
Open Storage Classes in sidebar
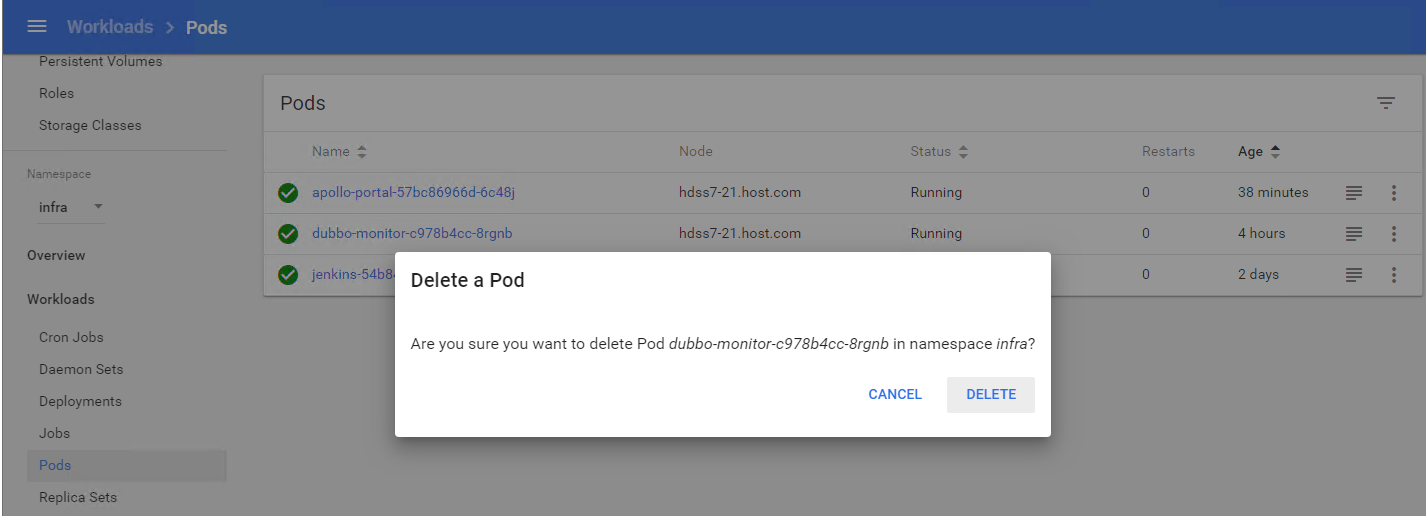pyautogui.click(x=90, y=125)
